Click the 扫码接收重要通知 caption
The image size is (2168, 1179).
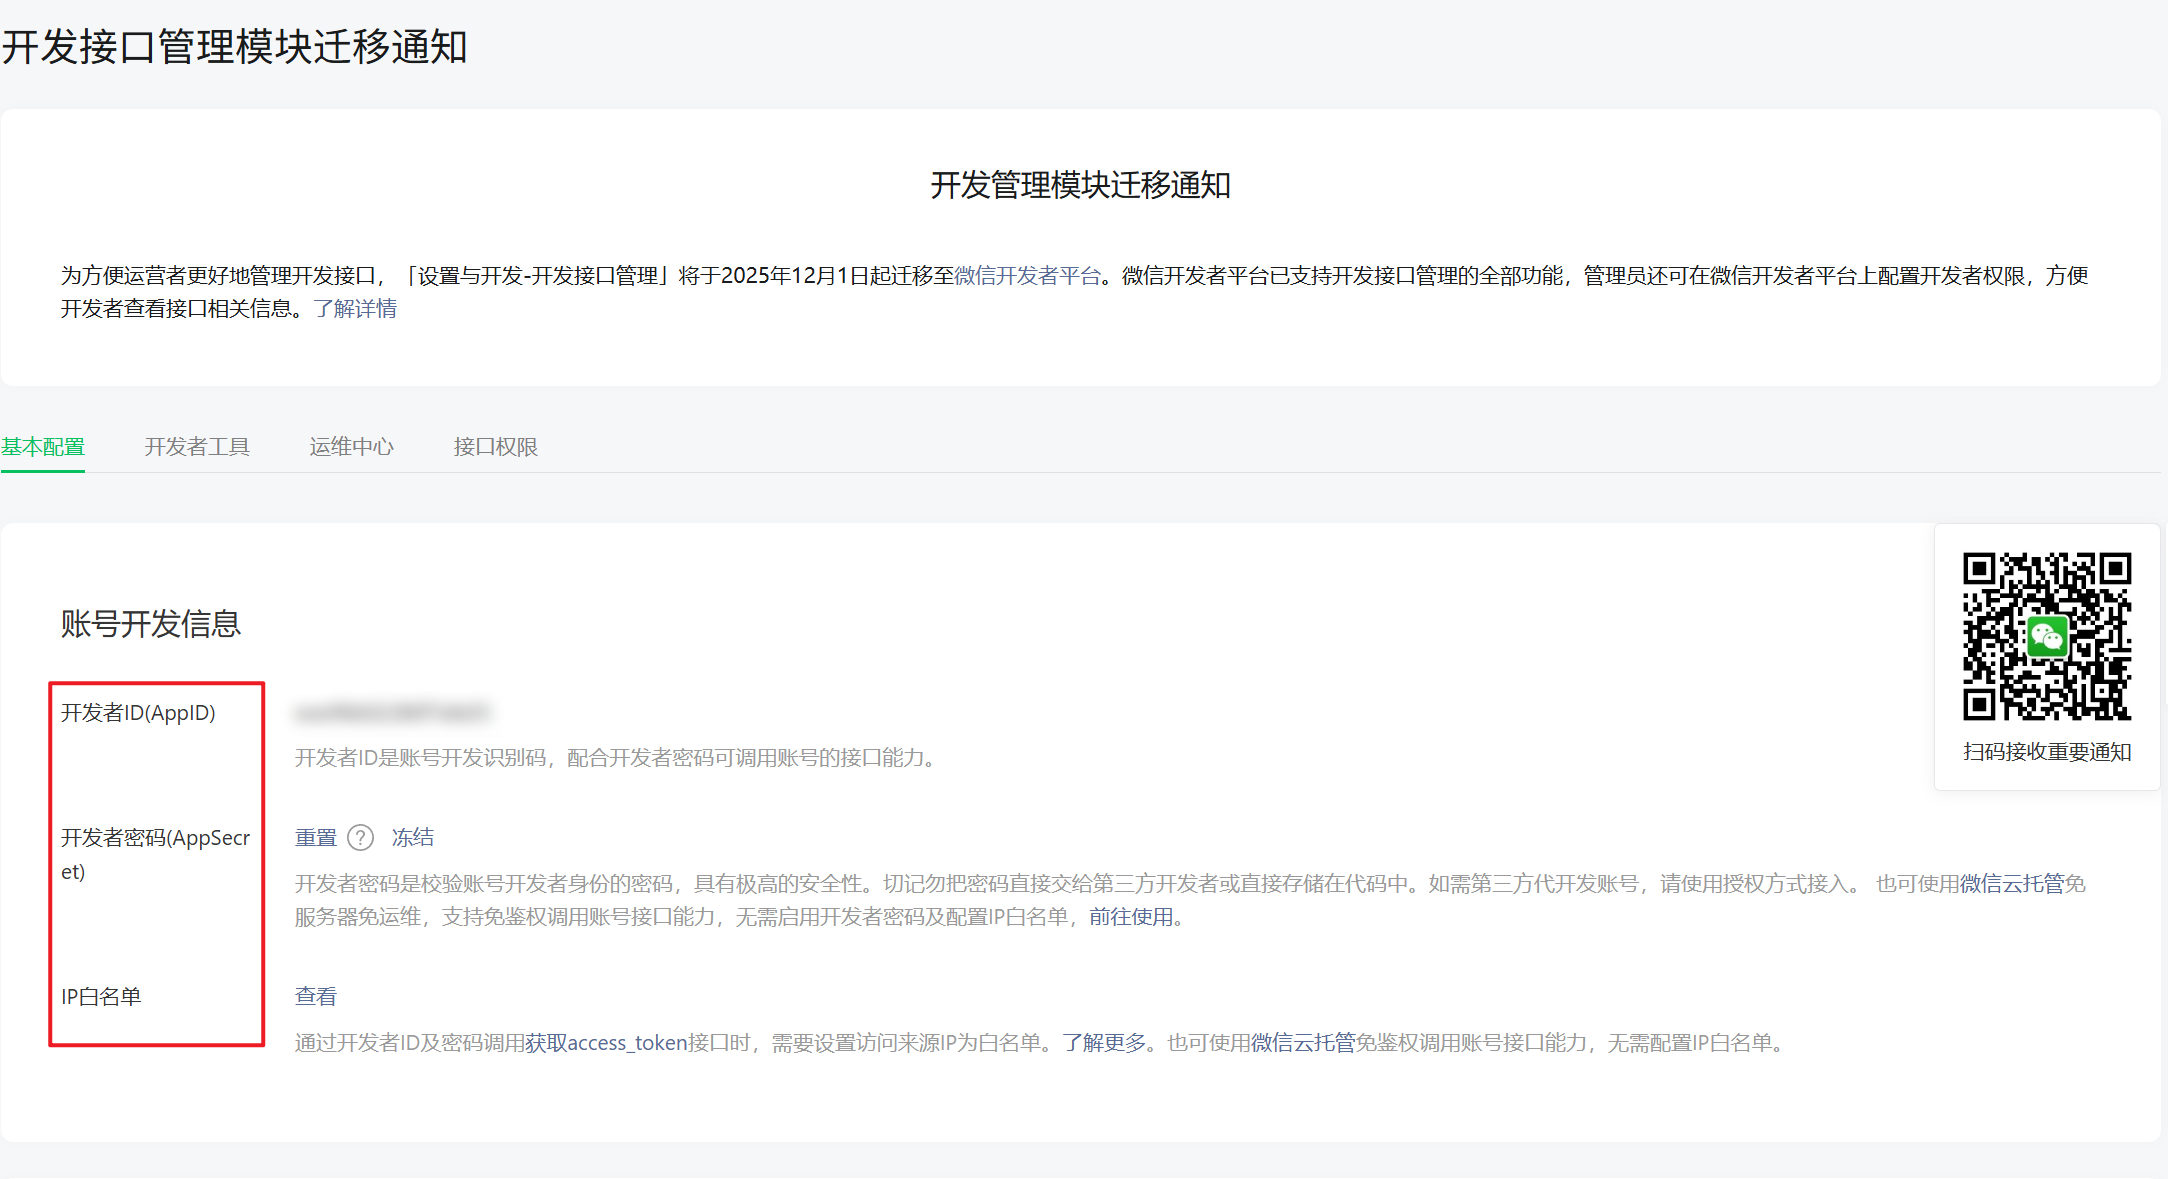coord(2046,752)
